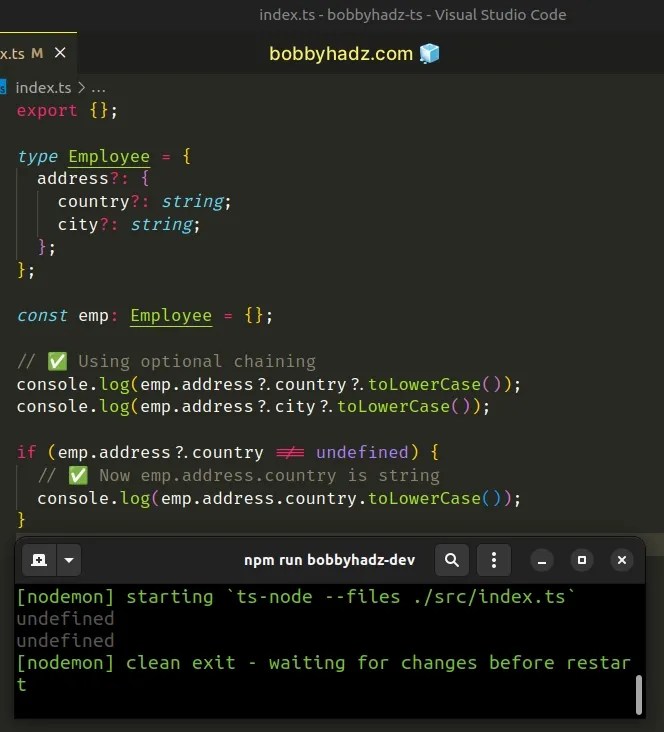The width and height of the screenshot is (664, 732).
Task: Click the 'const' keyword on emp line
Action: [42, 316]
